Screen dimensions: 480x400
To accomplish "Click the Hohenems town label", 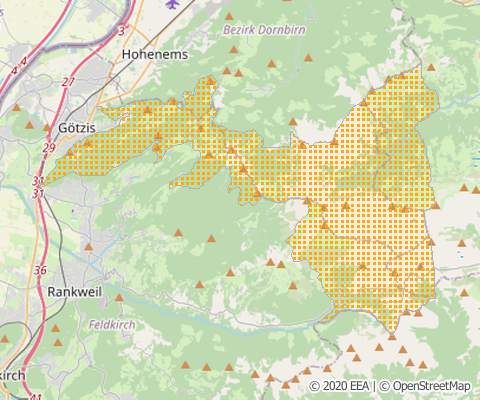I will (155, 54).
